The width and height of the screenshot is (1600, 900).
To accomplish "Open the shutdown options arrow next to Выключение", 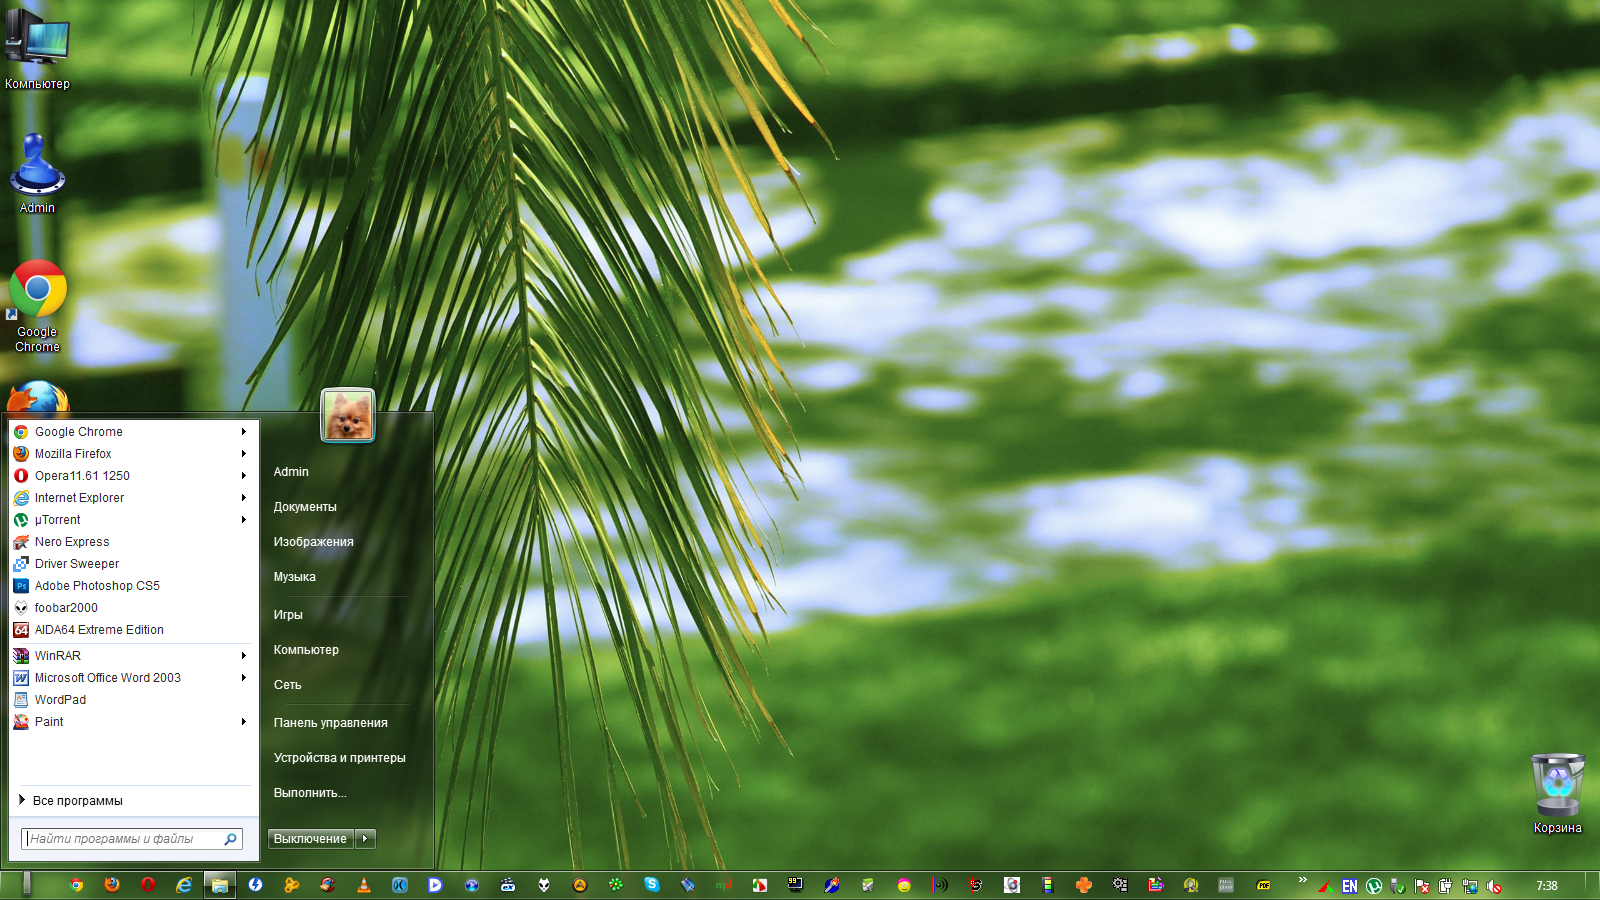I will (x=365, y=839).
